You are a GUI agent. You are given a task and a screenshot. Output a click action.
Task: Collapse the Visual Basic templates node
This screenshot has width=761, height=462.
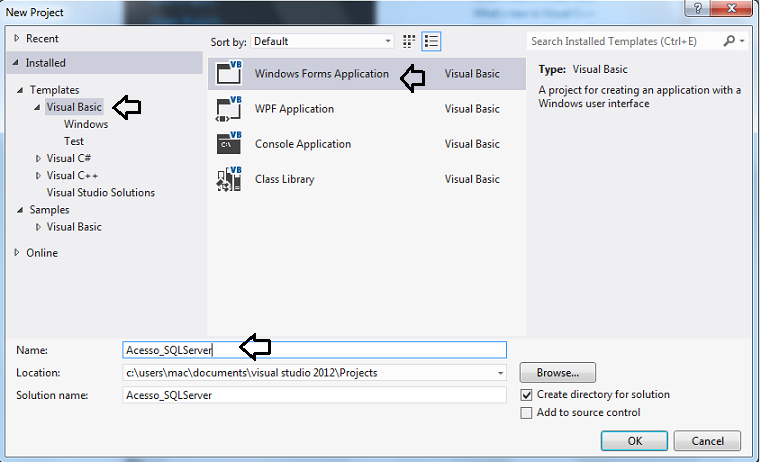pyautogui.click(x=37, y=107)
